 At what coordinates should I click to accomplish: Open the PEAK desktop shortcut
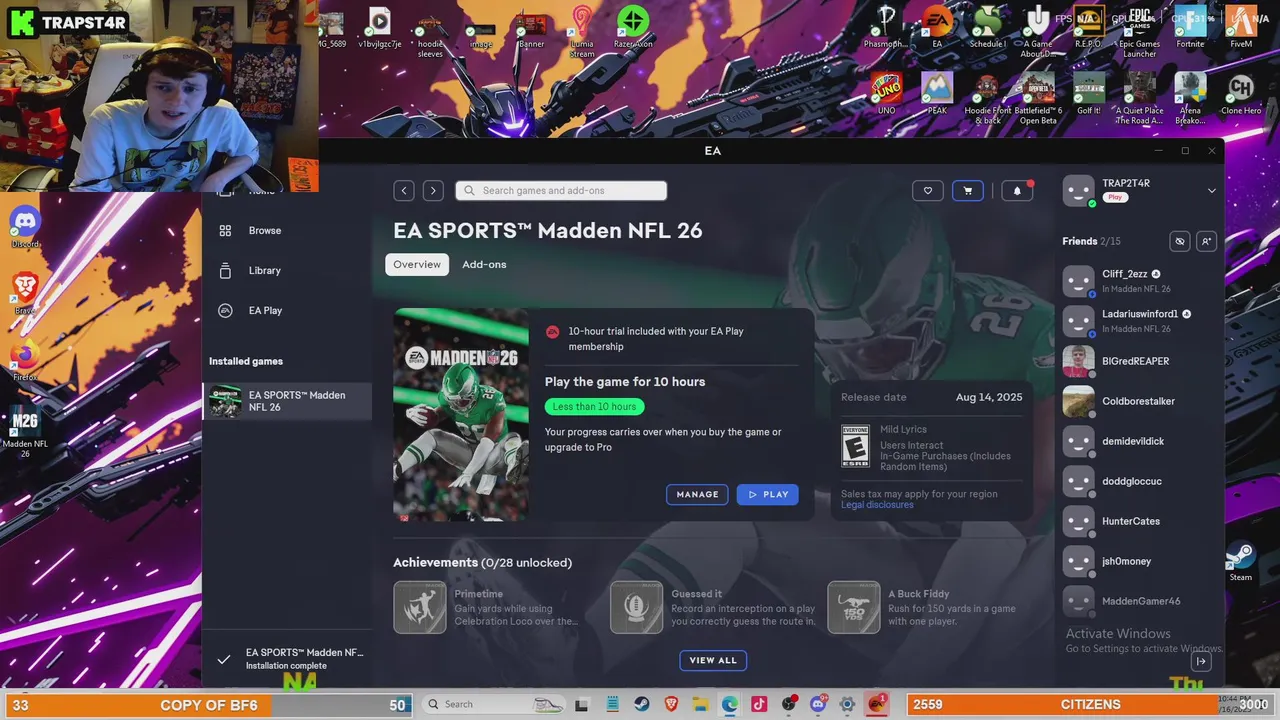[x=937, y=93]
